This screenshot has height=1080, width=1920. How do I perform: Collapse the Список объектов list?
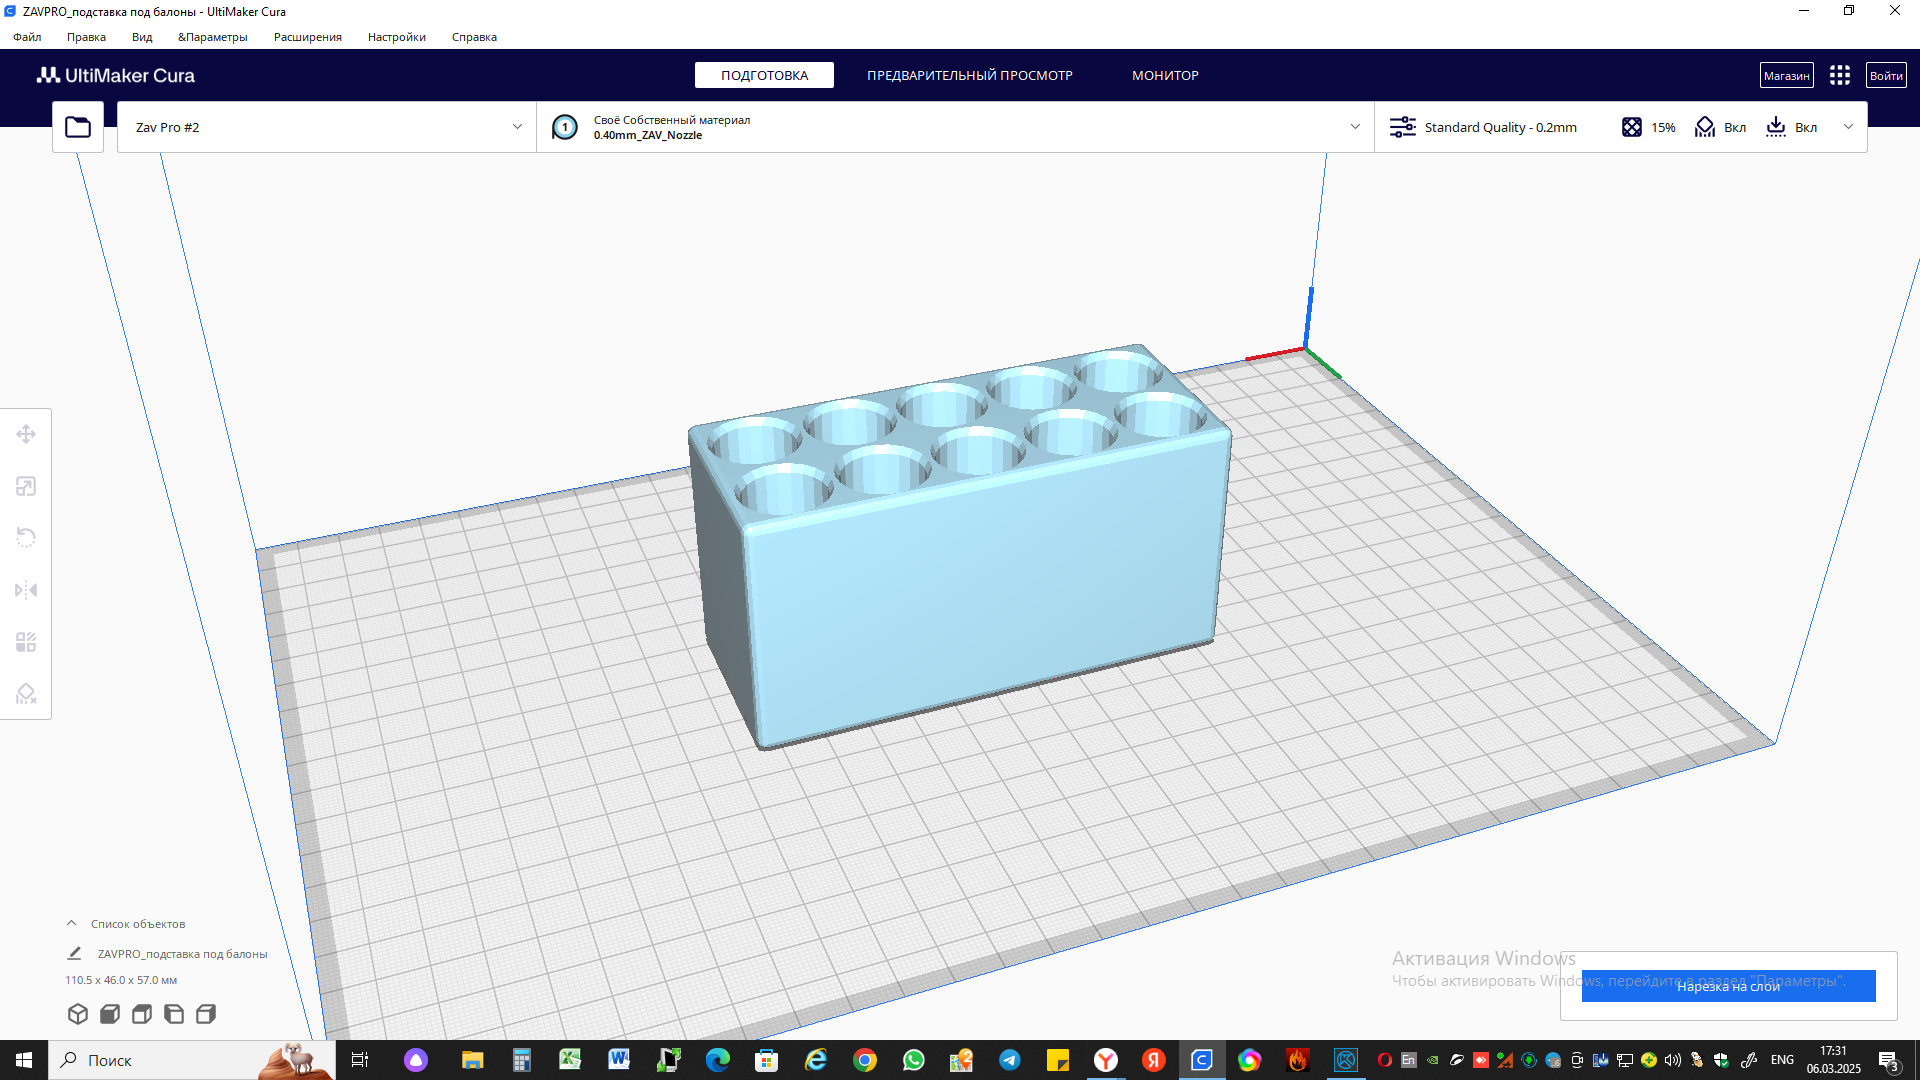tap(72, 923)
